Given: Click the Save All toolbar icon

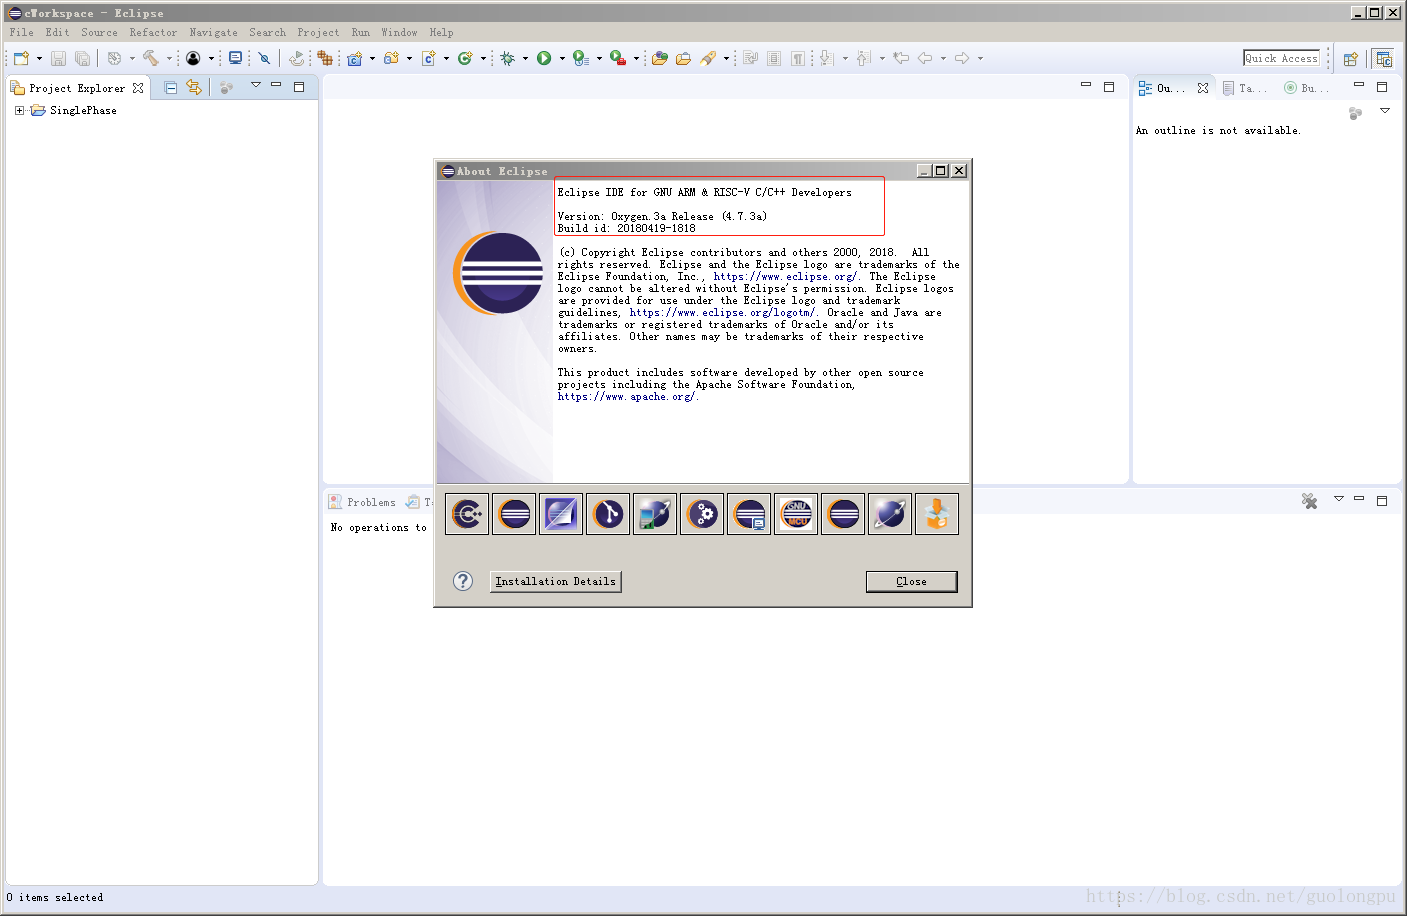Looking at the screenshot, I should point(82,59).
